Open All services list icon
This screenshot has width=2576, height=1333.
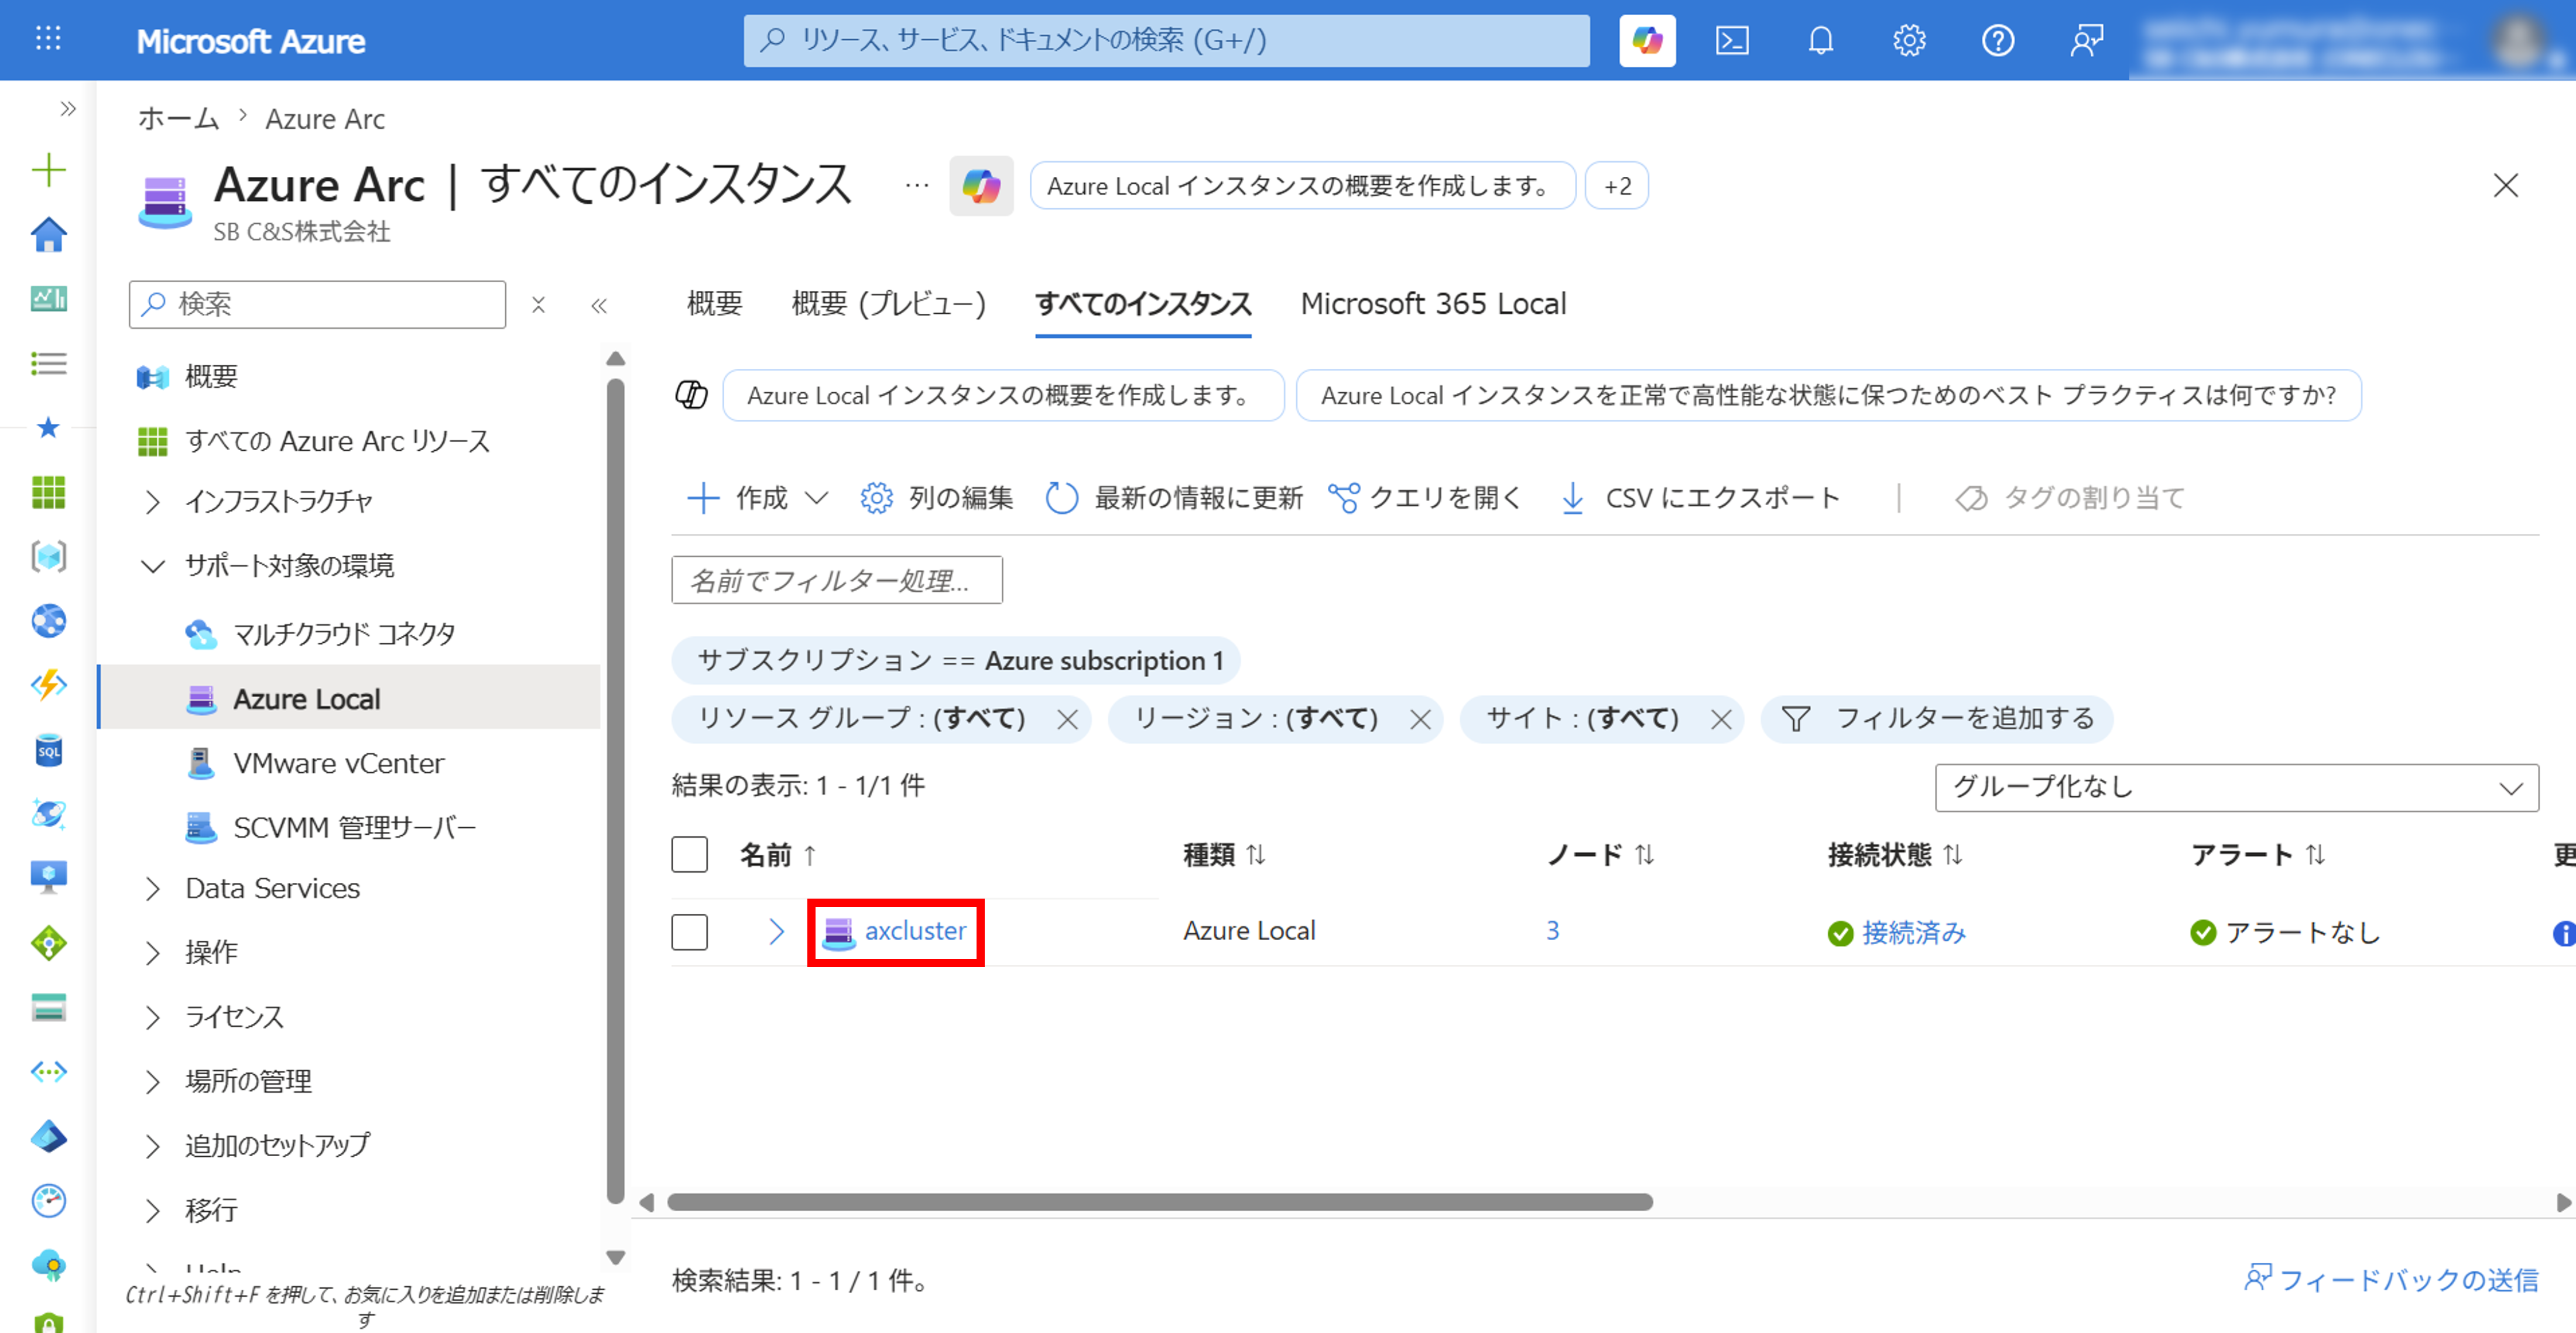coord(48,363)
